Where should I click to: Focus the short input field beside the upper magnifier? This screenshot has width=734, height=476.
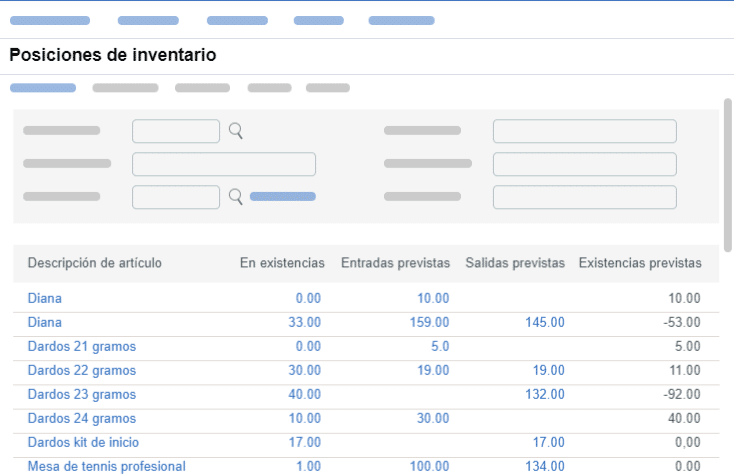[176, 131]
